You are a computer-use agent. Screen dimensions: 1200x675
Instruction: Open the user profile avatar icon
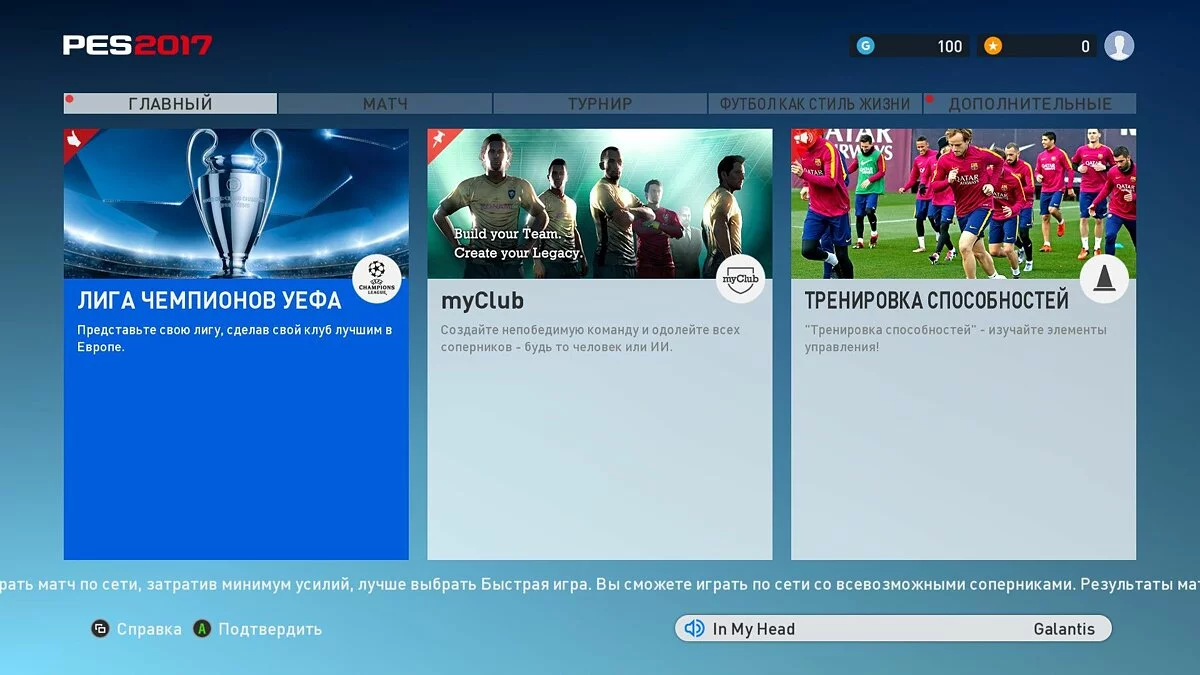1119,45
